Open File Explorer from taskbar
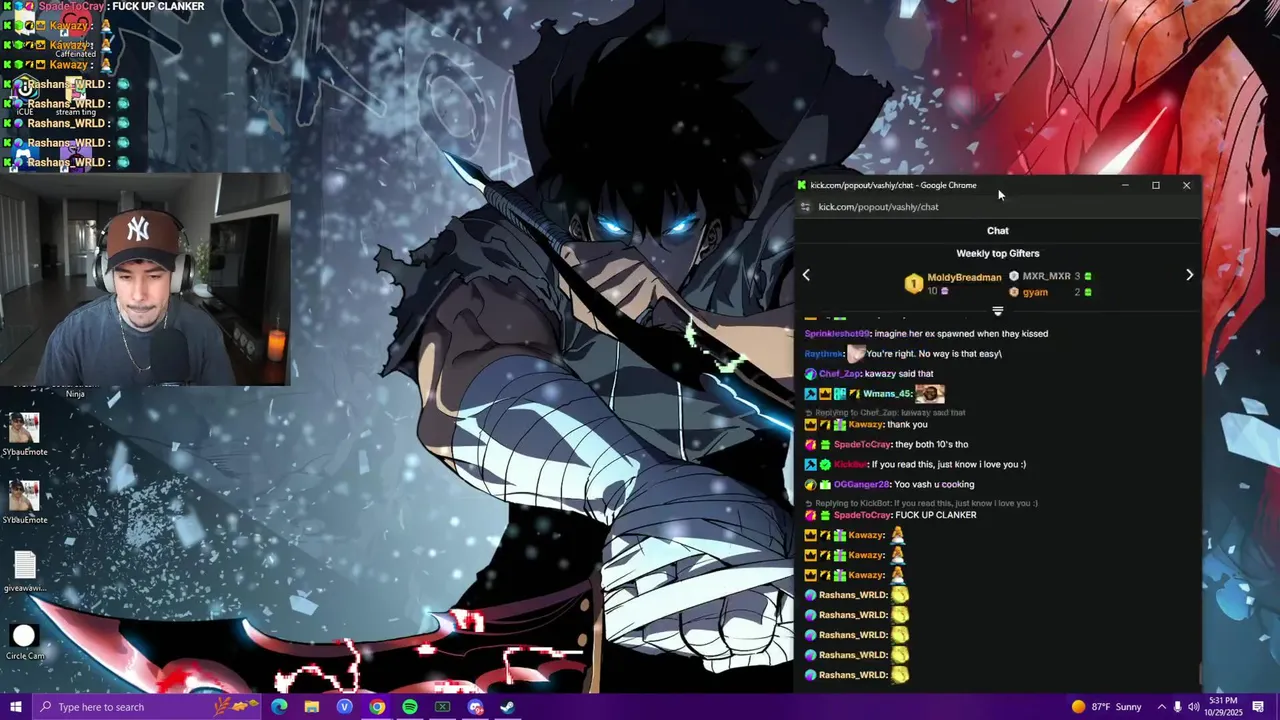The width and height of the screenshot is (1280, 720). (x=312, y=707)
